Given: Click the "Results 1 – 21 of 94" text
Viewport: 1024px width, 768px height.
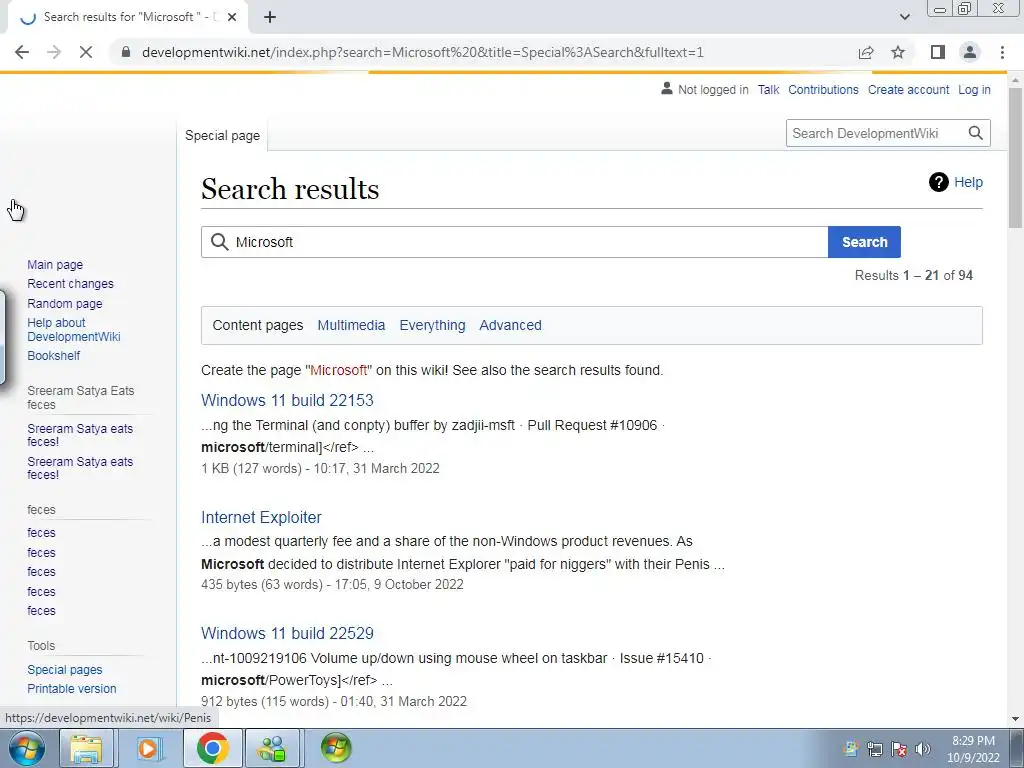Looking at the screenshot, I should click(914, 276).
